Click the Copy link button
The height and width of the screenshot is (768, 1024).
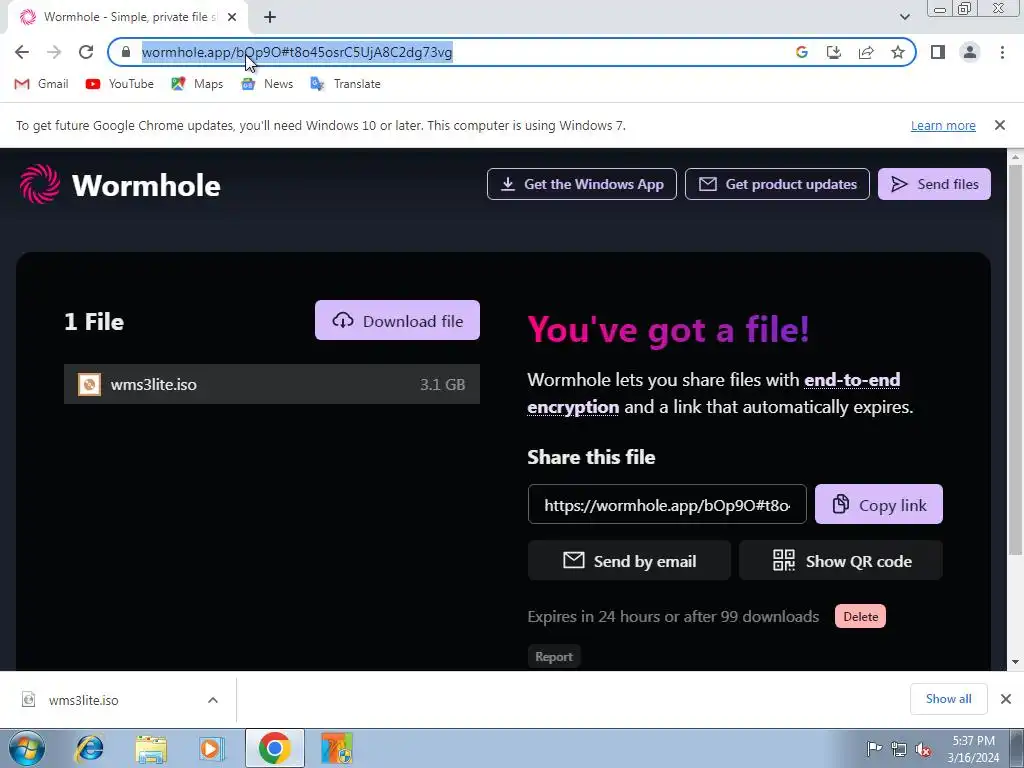click(x=878, y=504)
